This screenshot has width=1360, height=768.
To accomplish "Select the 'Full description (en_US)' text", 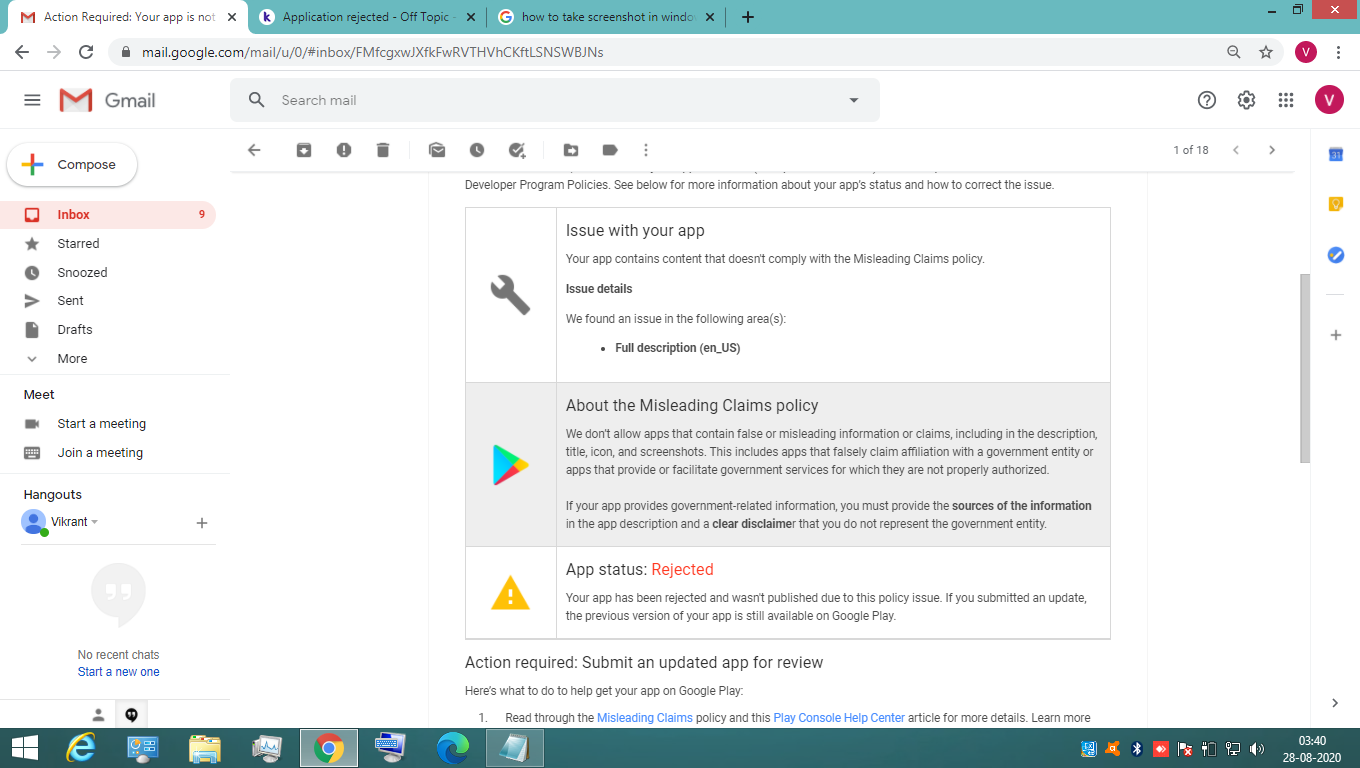I will 678,348.
